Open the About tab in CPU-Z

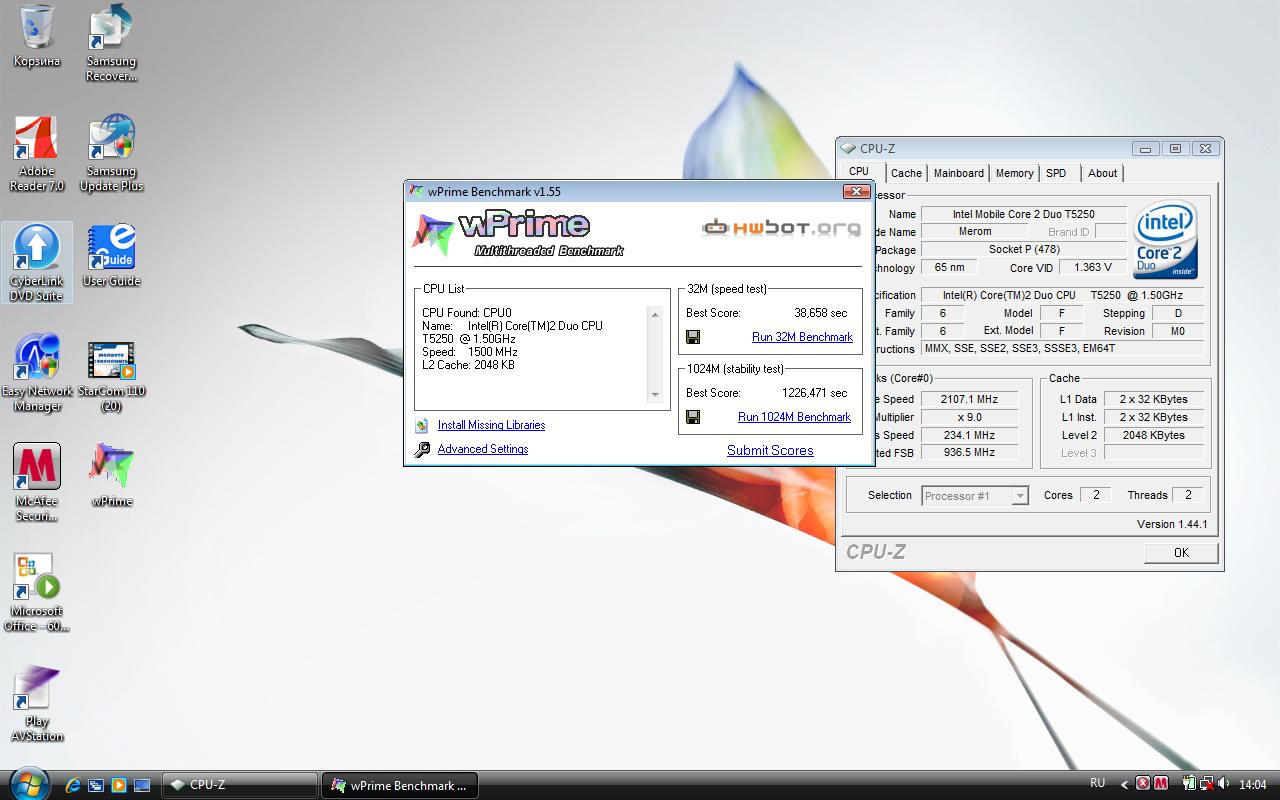[1102, 173]
